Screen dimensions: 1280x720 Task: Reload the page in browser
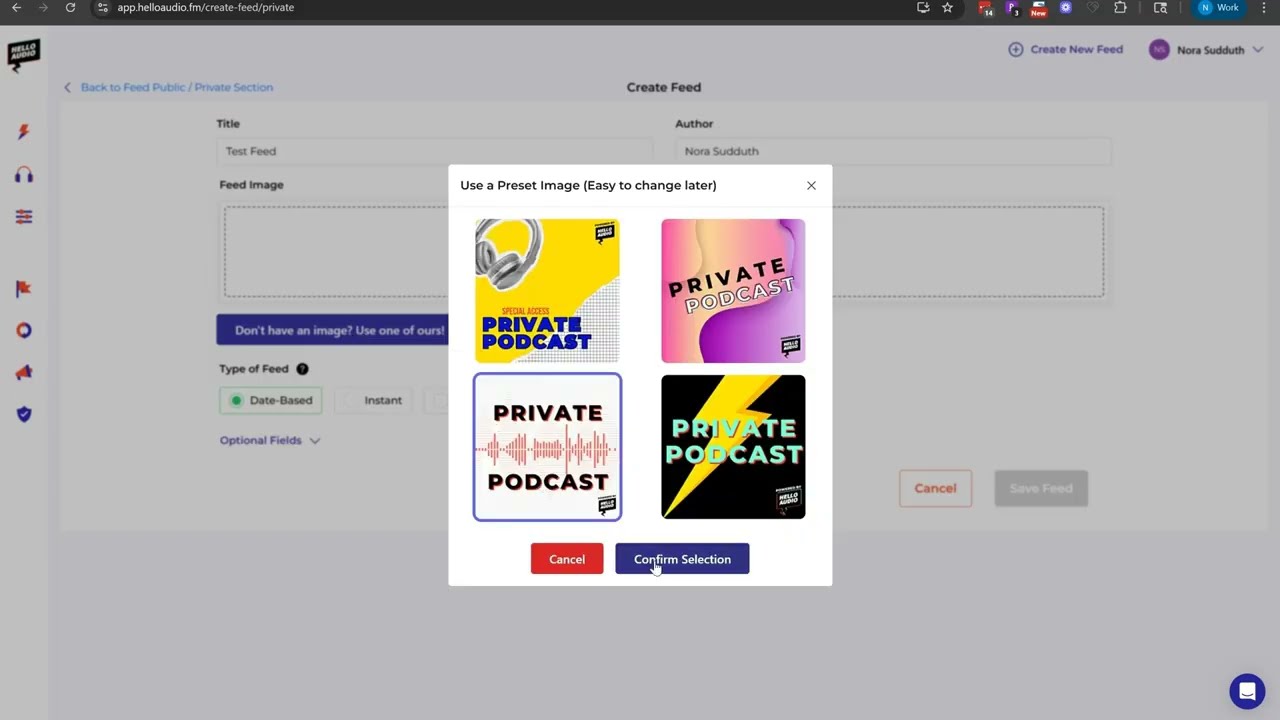click(70, 7)
